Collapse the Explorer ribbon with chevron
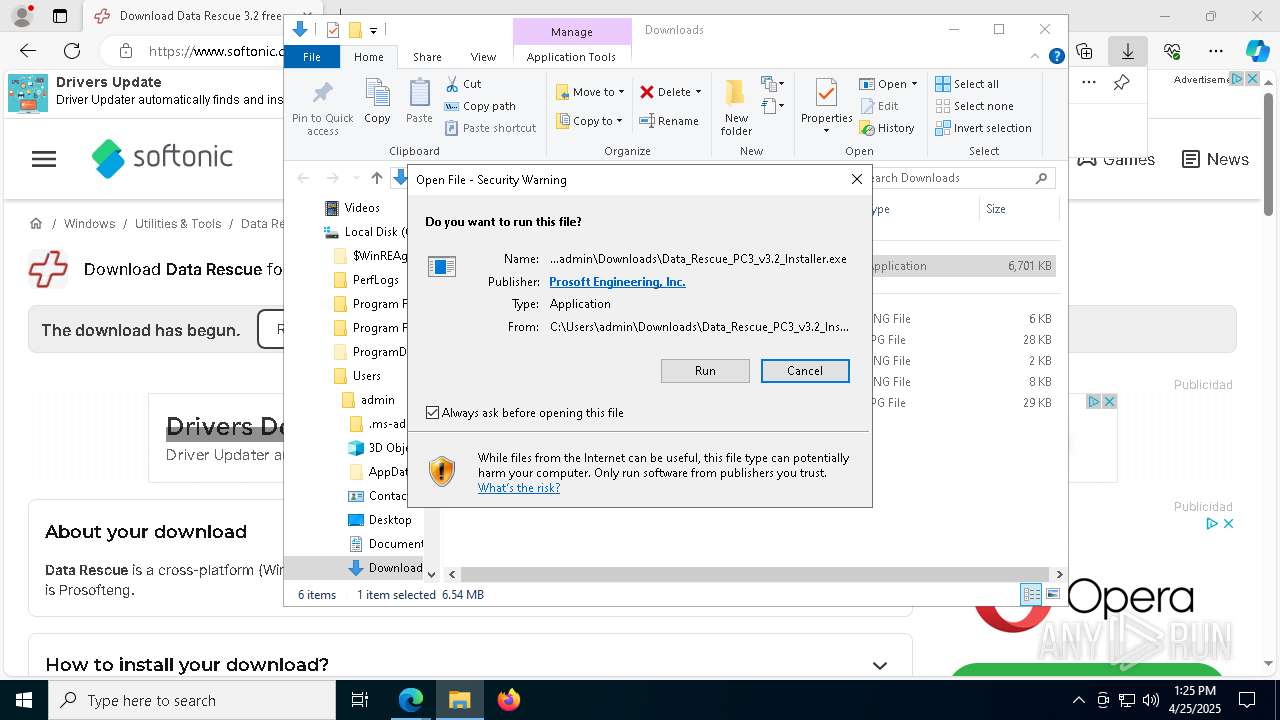Viewport: 1280px width, 720px height. (1035, 57)
